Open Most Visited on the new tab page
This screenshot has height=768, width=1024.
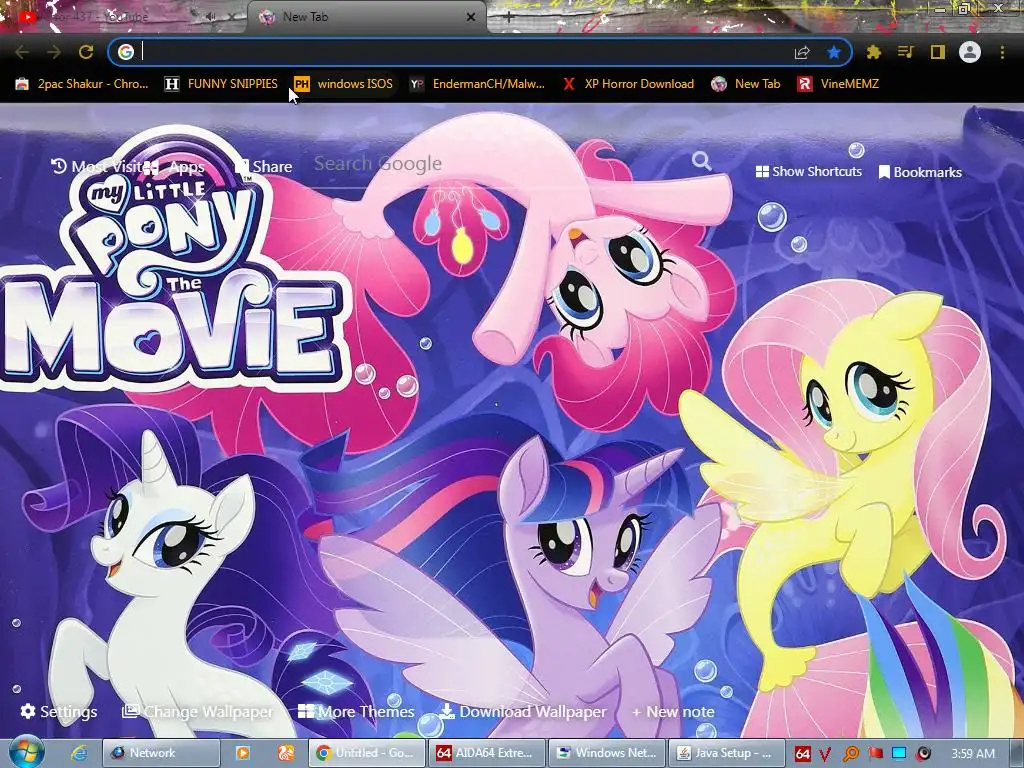98,167
